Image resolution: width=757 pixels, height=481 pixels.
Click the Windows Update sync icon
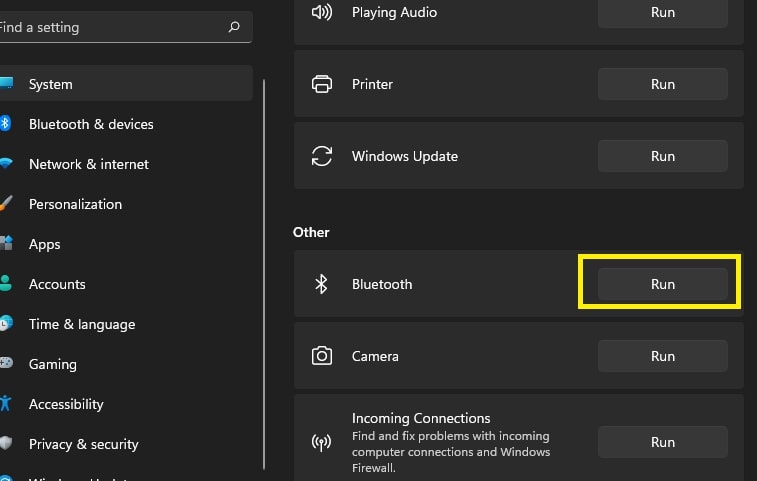coord(322,156)
